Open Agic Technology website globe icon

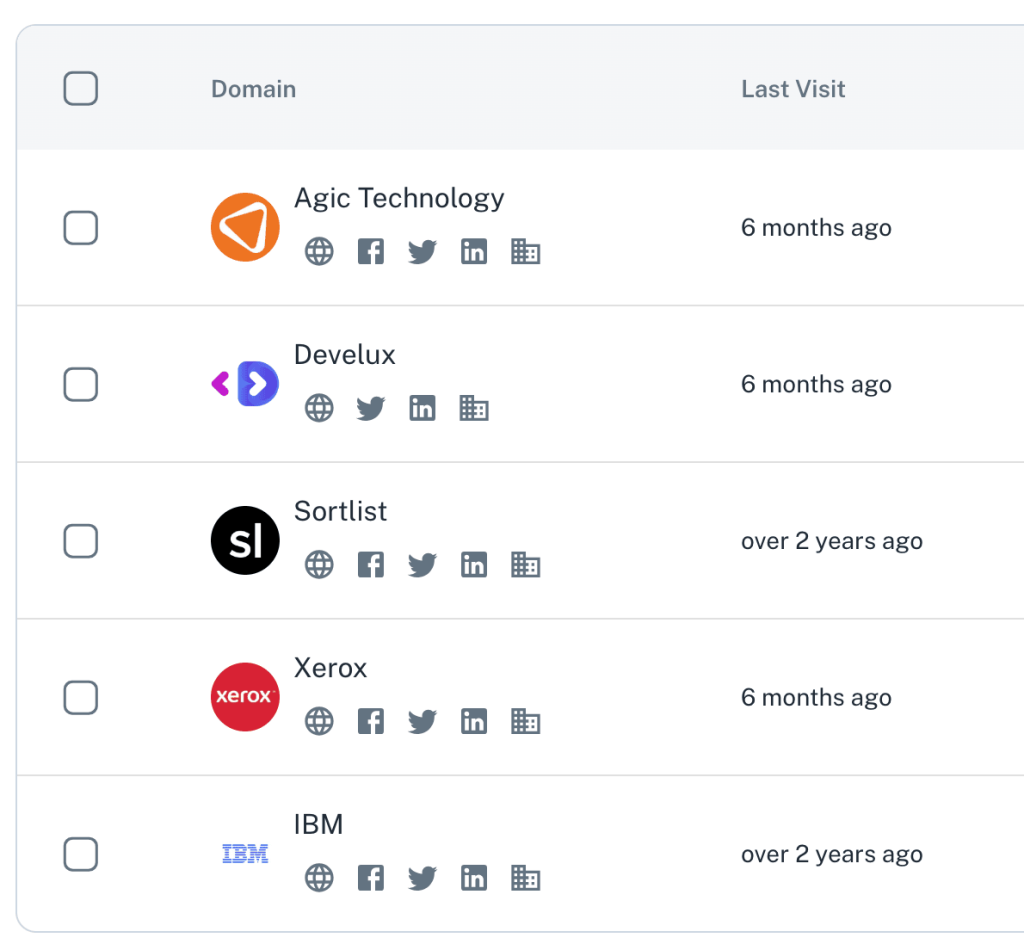coord(319,252)
